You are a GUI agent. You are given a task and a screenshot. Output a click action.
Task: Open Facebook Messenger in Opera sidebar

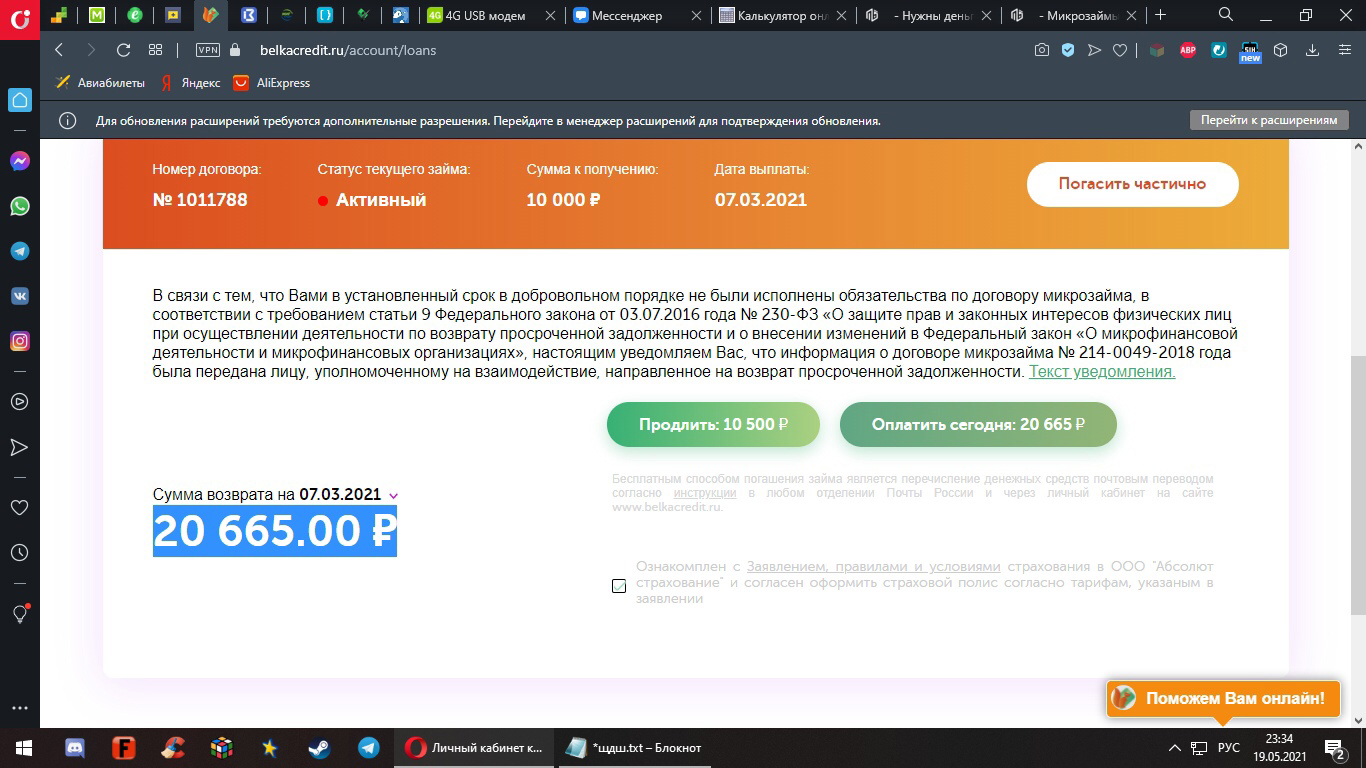tap(19, 161)
